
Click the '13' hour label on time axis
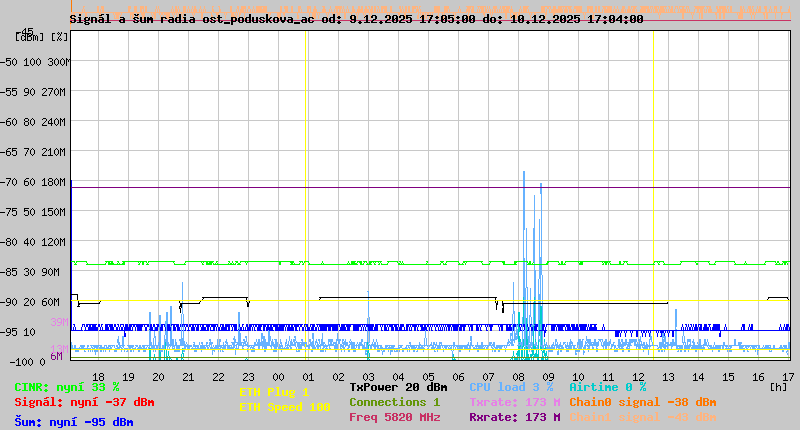pos(668,377)
